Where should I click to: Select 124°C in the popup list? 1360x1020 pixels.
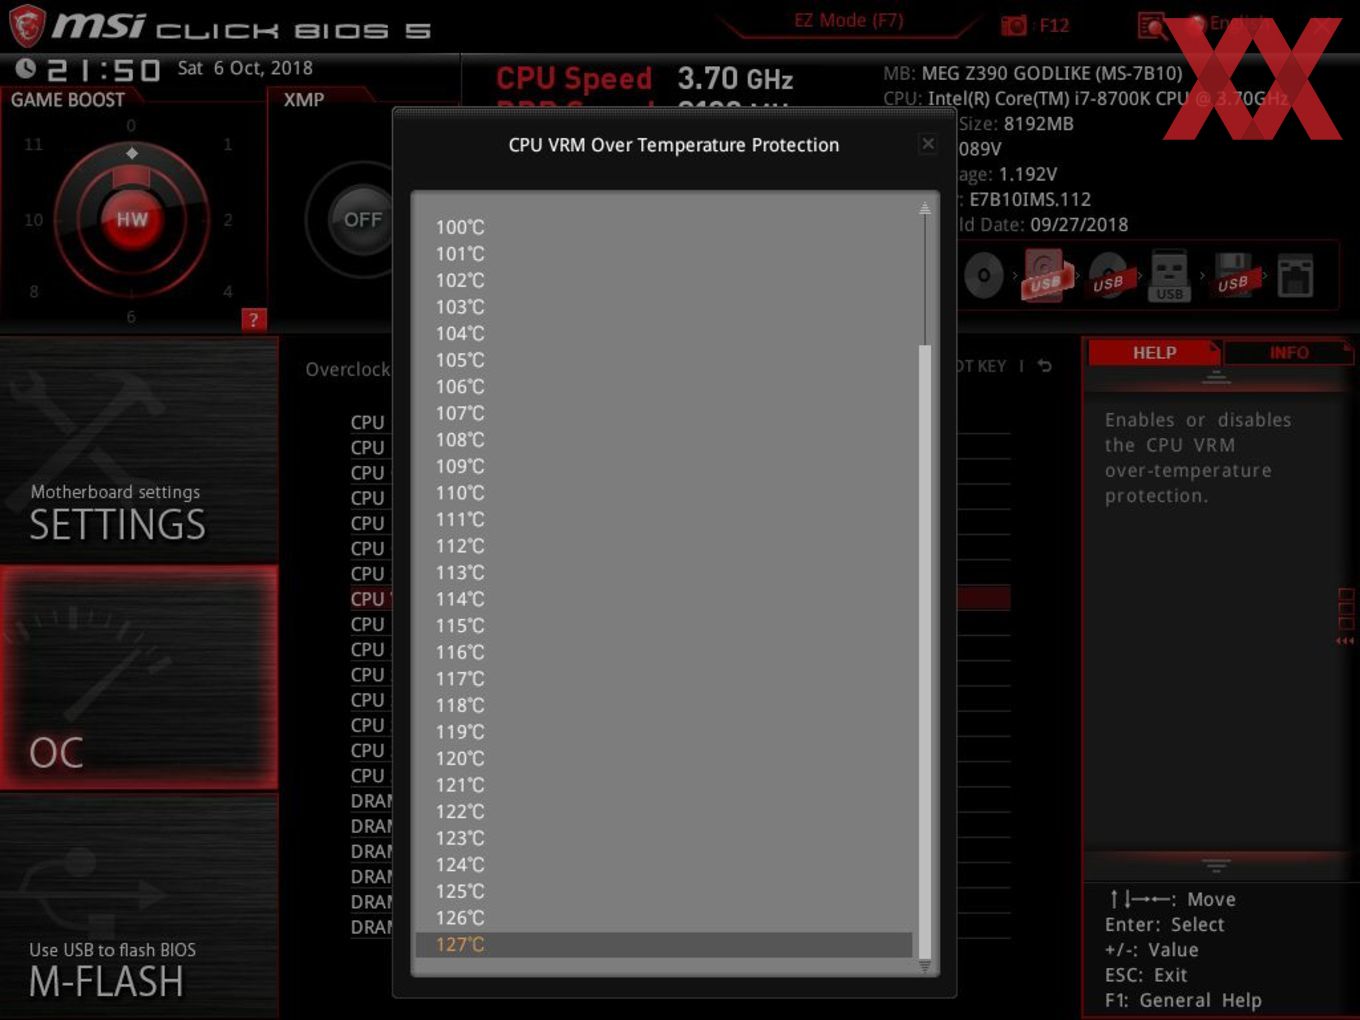coord(664,864)
